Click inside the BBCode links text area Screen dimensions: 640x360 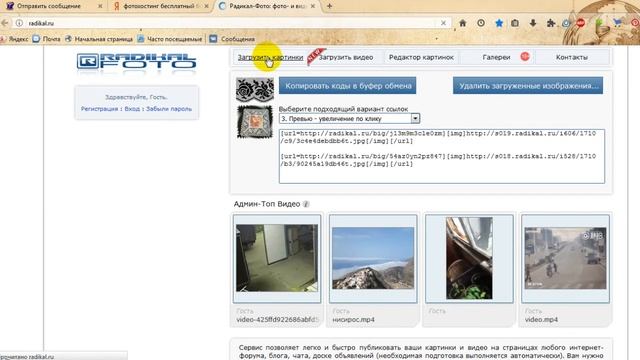tap(442, 156)
